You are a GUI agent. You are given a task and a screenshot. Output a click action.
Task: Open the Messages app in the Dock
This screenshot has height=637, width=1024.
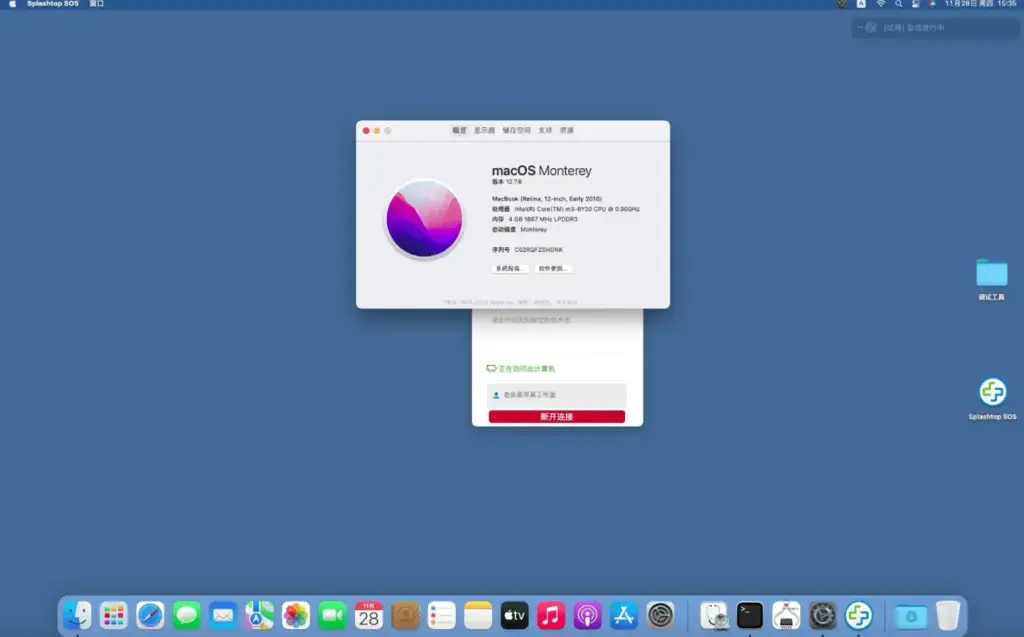pyautogui.click(x=187, y=615)
